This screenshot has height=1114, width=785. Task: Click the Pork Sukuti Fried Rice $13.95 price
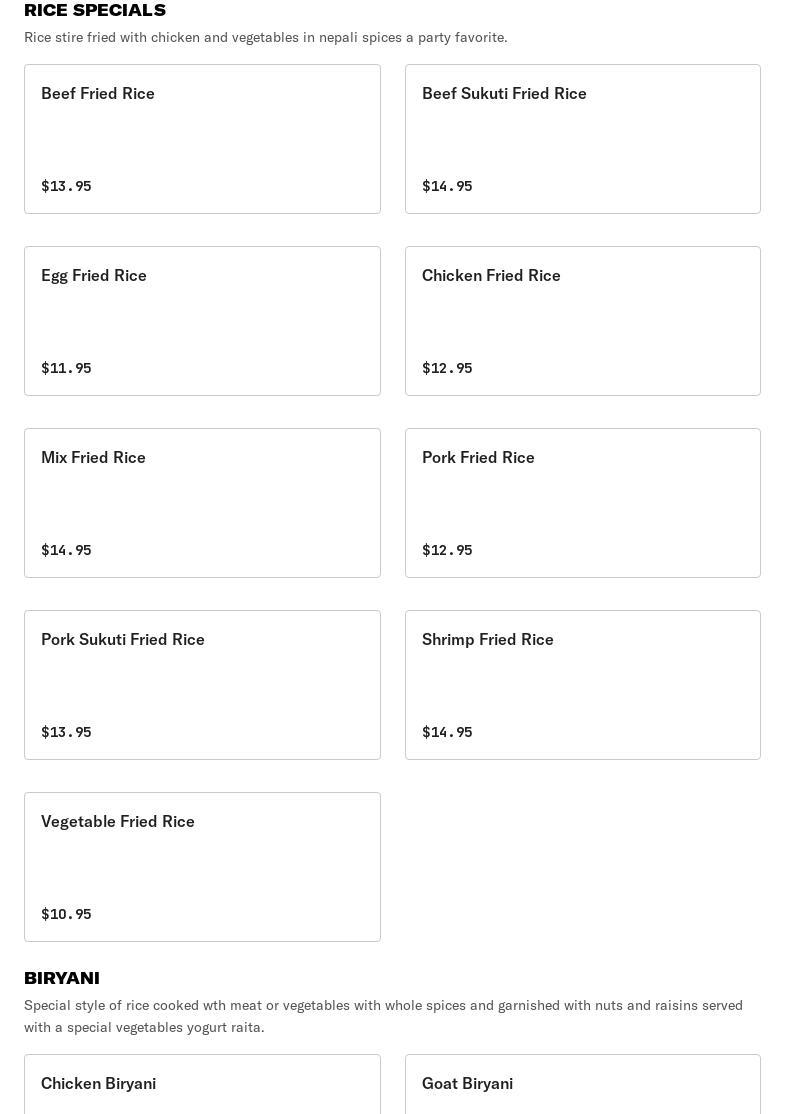coord(66,732)
